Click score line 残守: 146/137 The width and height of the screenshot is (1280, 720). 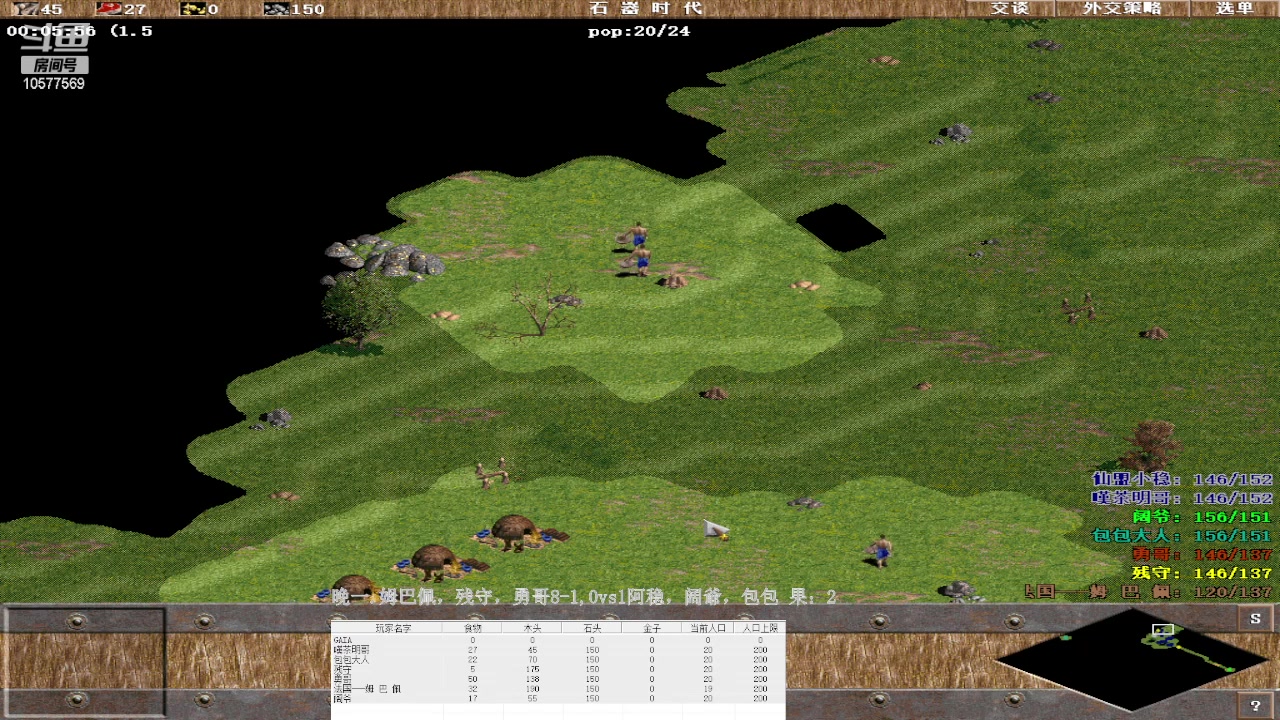[1201, 573]
